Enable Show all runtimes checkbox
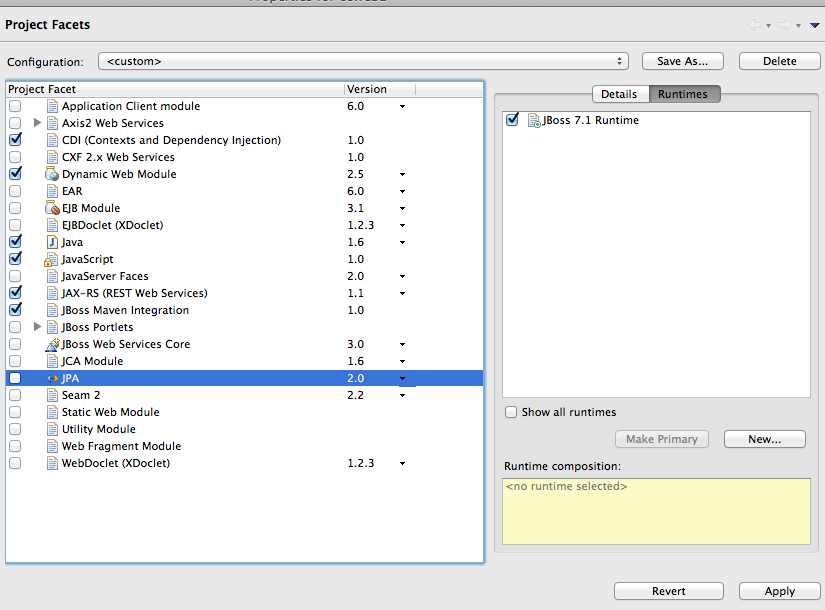825x610 pixels. coord(511,412)
